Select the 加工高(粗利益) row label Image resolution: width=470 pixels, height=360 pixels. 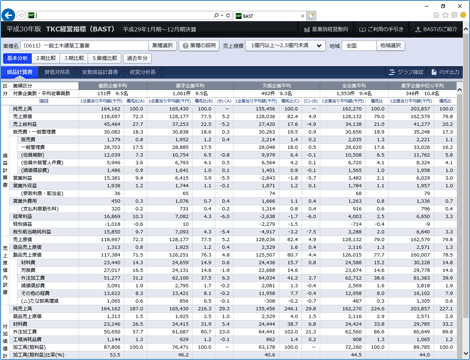(29, 347)
